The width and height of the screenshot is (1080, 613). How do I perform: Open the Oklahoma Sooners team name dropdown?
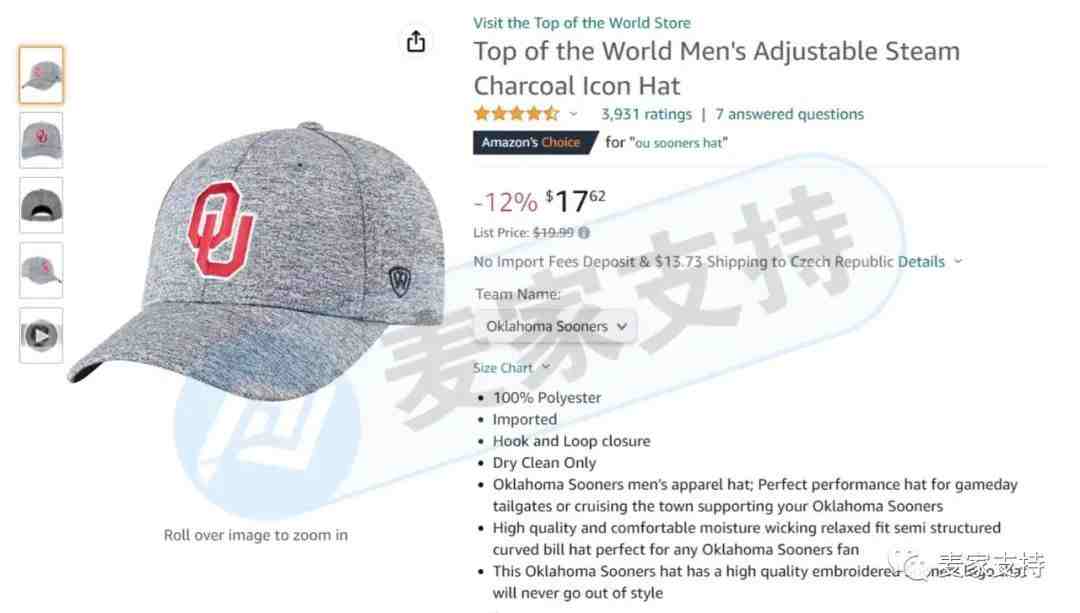[555, 326]
